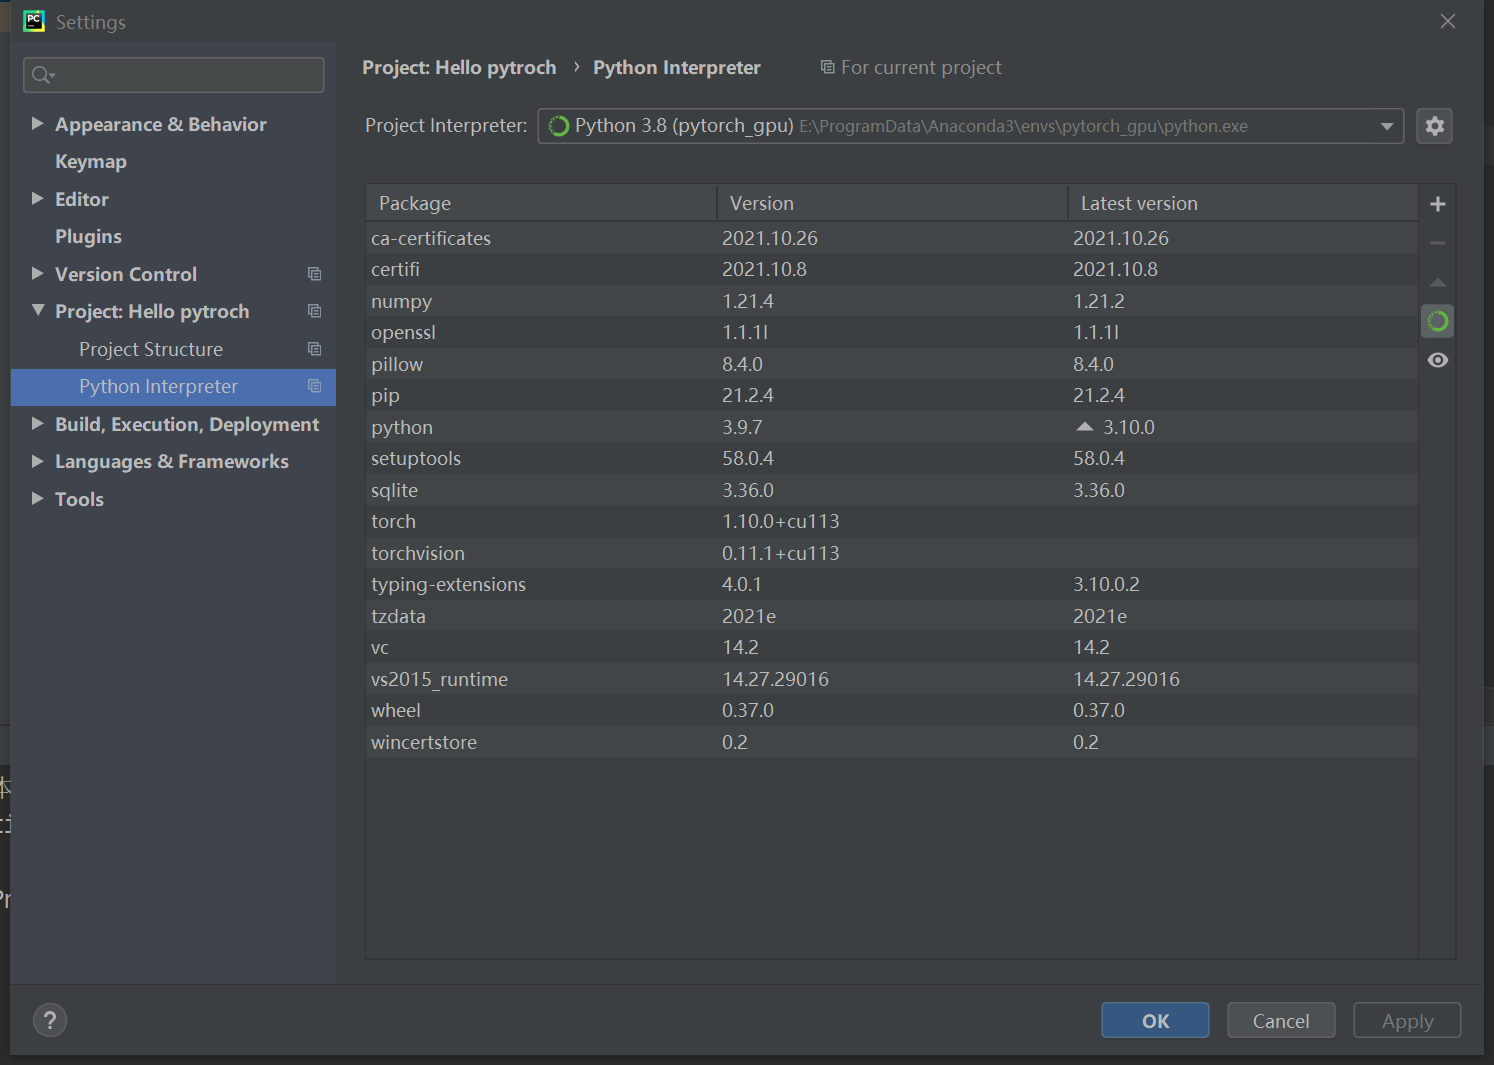Click the settings search input field
The image size is (1494, 1065).
point(174,75)
